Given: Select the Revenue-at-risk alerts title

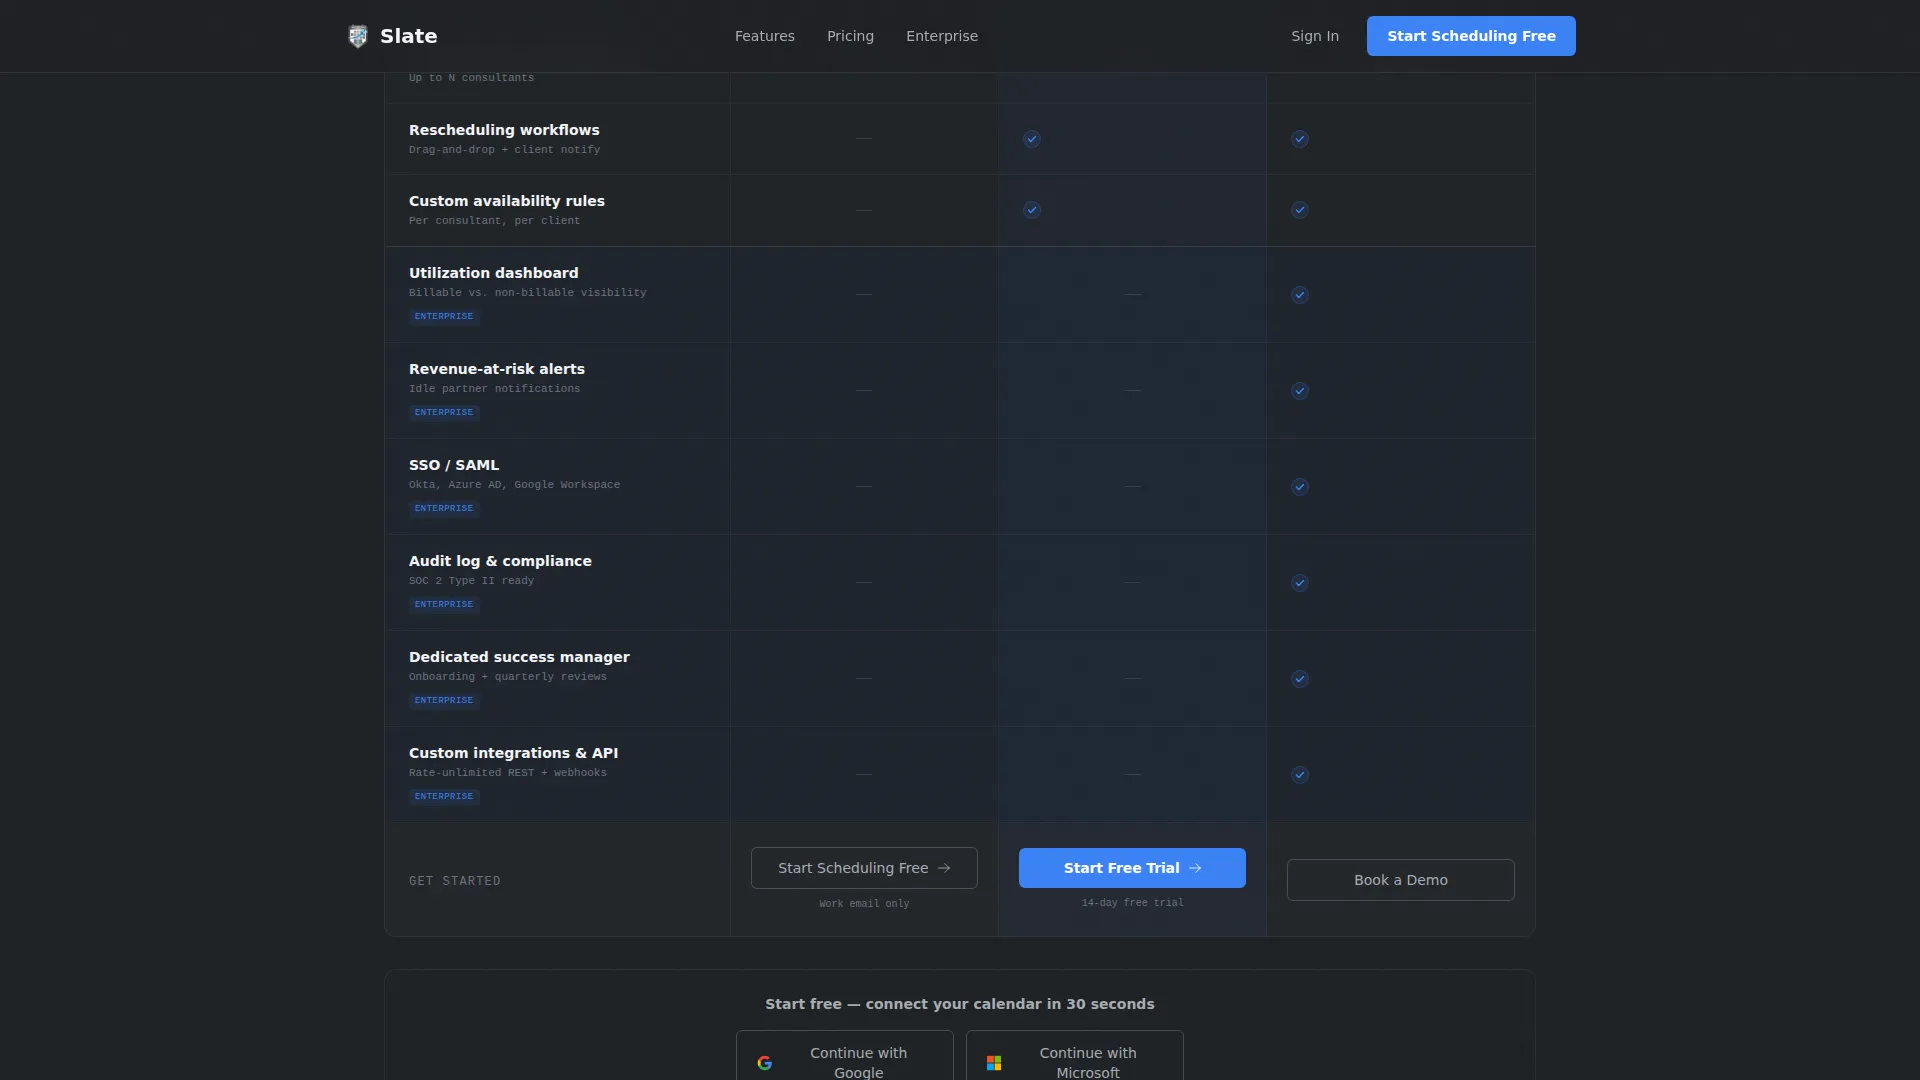Looking at the screenshot, I should [496, 369].
